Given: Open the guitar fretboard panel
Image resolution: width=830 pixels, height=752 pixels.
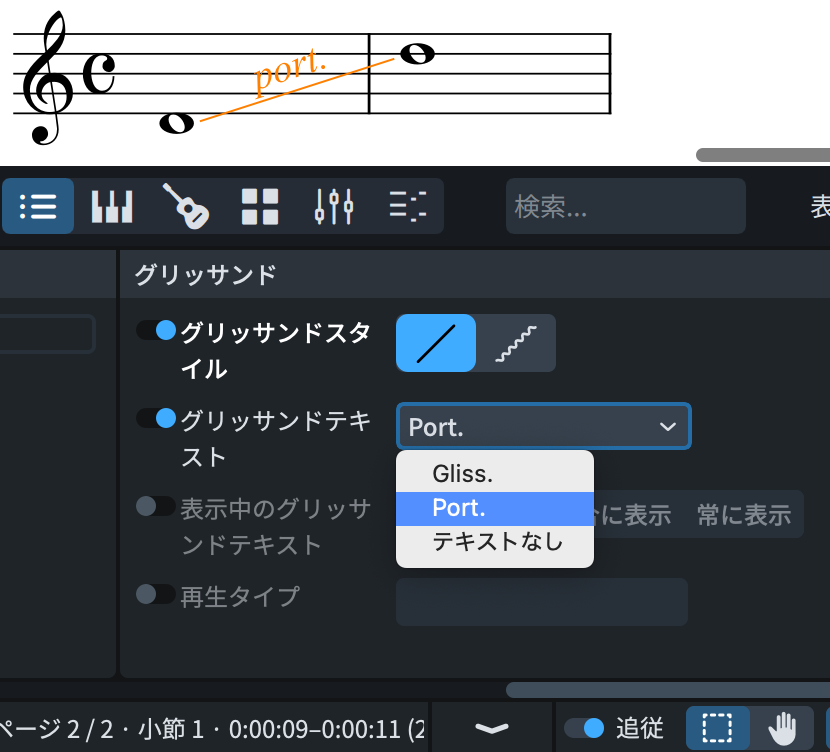Looking at the screenshot, I should coord(186,206).
